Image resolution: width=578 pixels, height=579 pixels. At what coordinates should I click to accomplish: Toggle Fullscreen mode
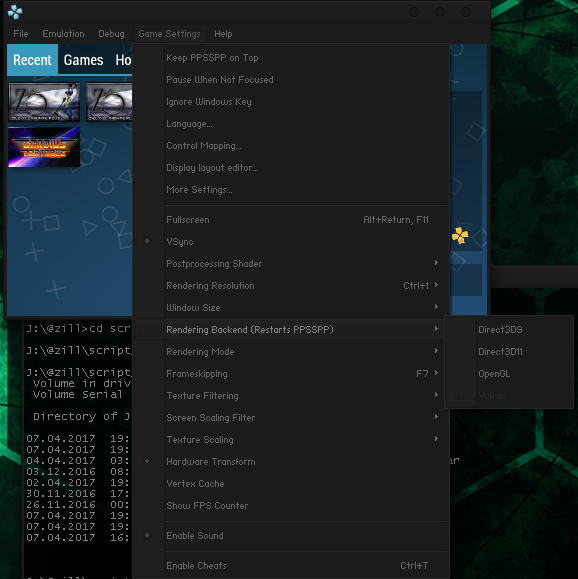(292, 220)
